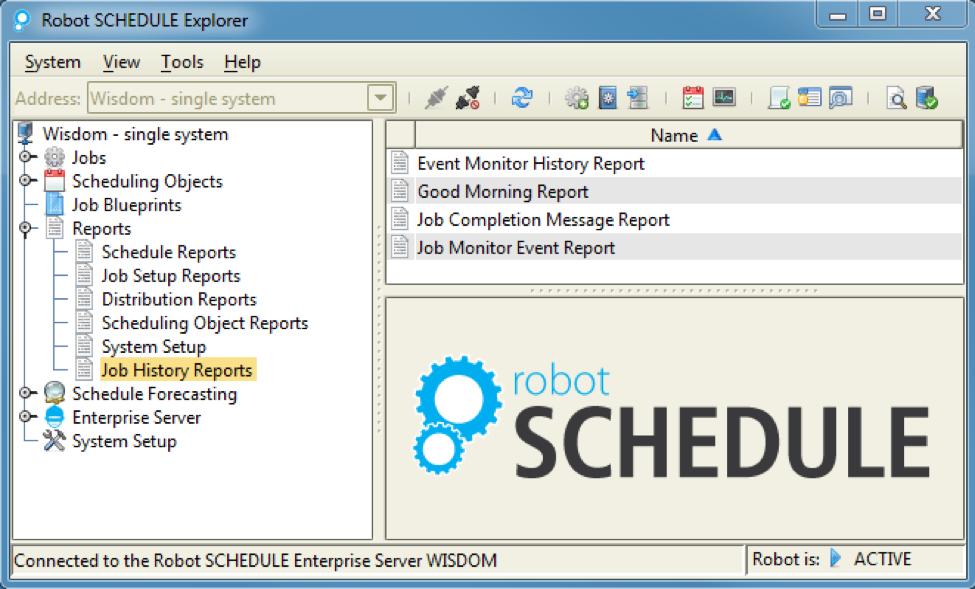Click the blue book with gear icon

608,98
